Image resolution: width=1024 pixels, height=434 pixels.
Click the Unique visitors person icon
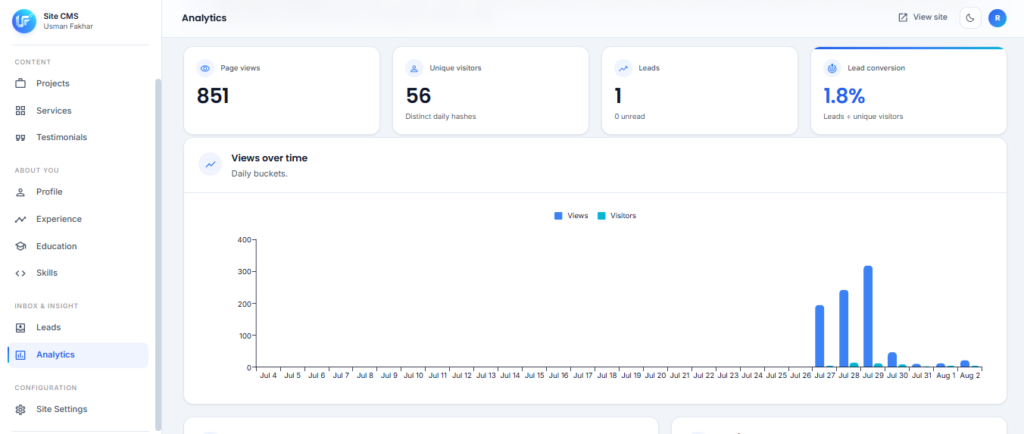[x=414, y=68]
